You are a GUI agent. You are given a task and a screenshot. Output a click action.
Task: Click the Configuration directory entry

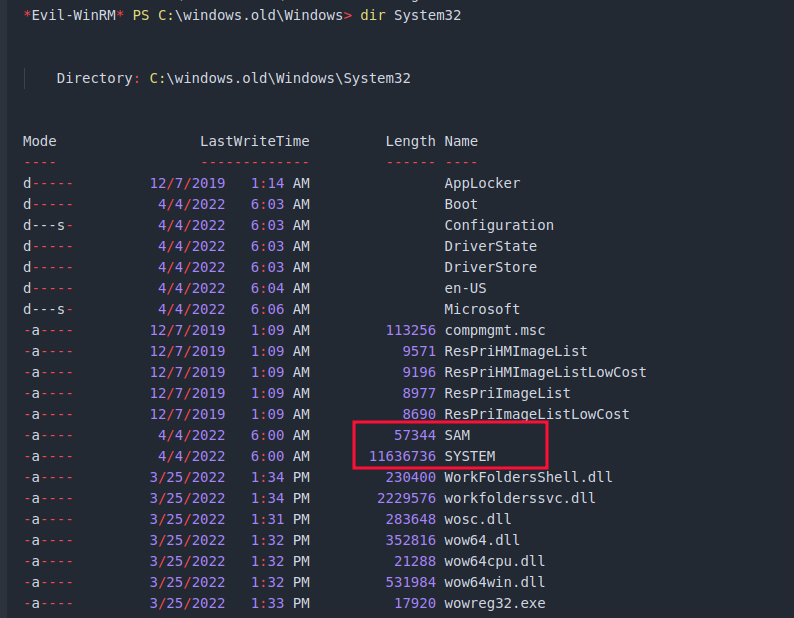coord(499,225)
